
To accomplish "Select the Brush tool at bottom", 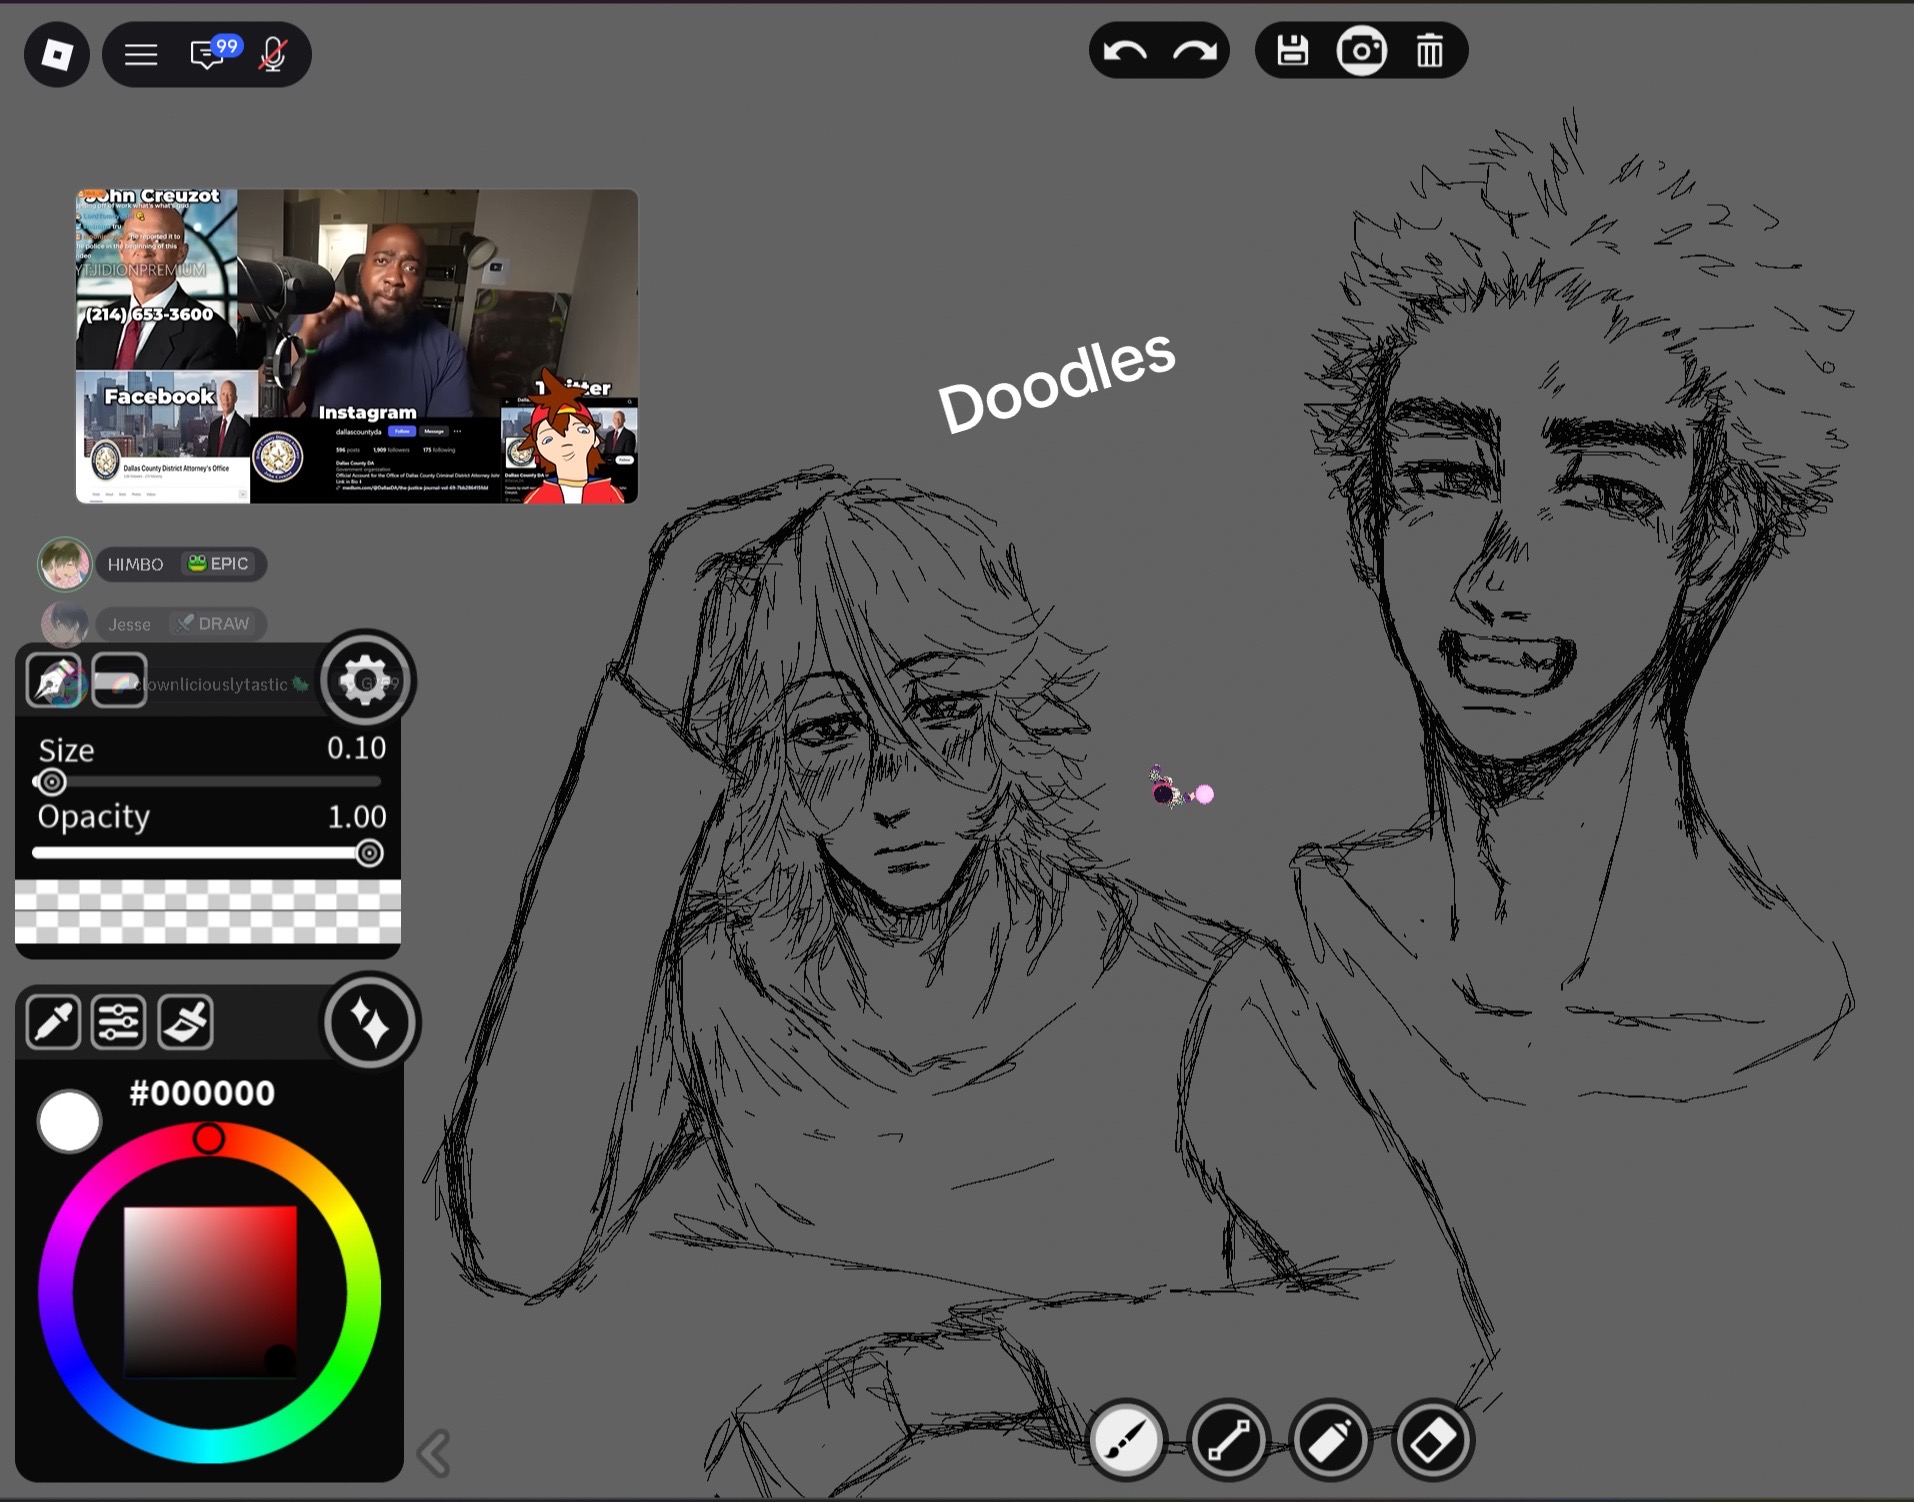I will 1126,1440.
